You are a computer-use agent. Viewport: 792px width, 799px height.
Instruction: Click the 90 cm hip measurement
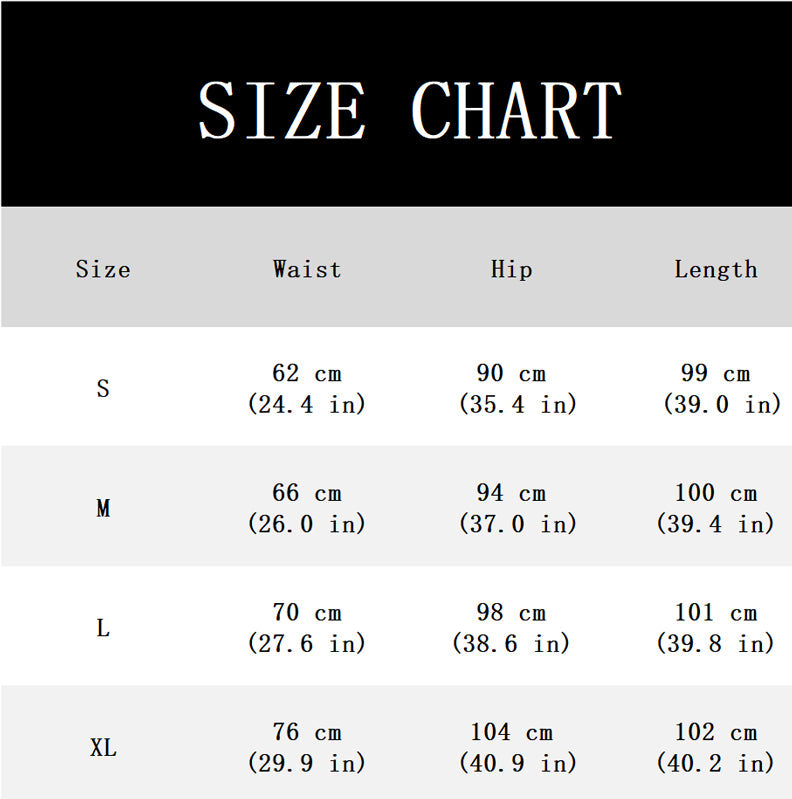click(x=511, y=388)
